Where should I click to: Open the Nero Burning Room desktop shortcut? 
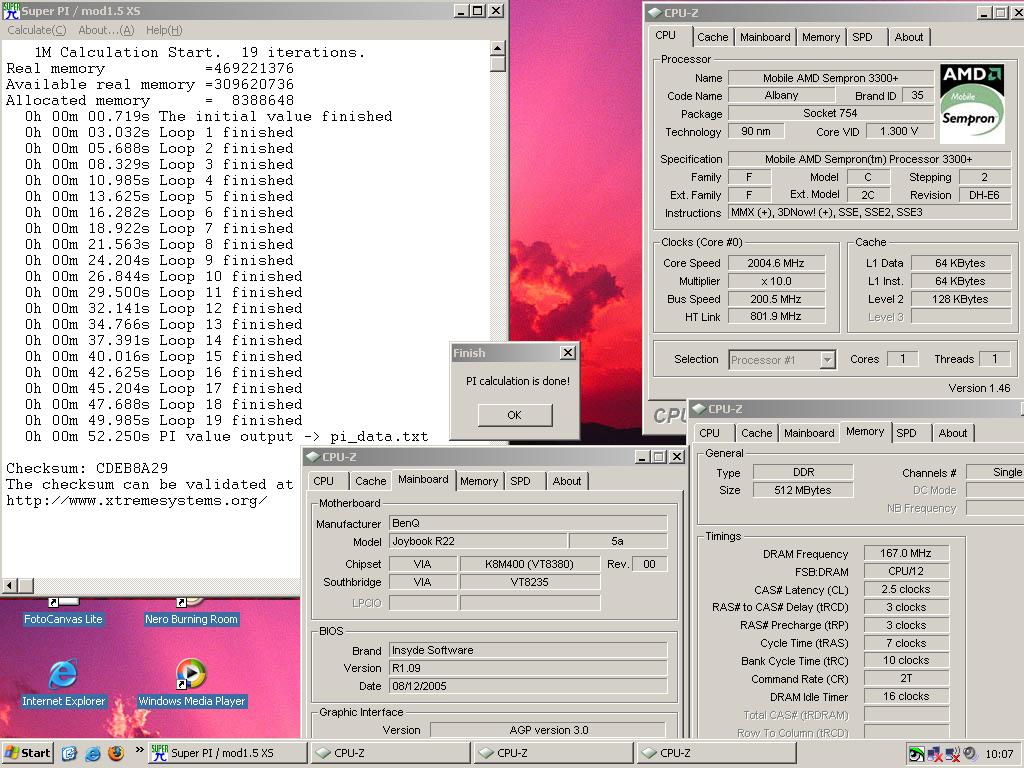pos(191,618)
